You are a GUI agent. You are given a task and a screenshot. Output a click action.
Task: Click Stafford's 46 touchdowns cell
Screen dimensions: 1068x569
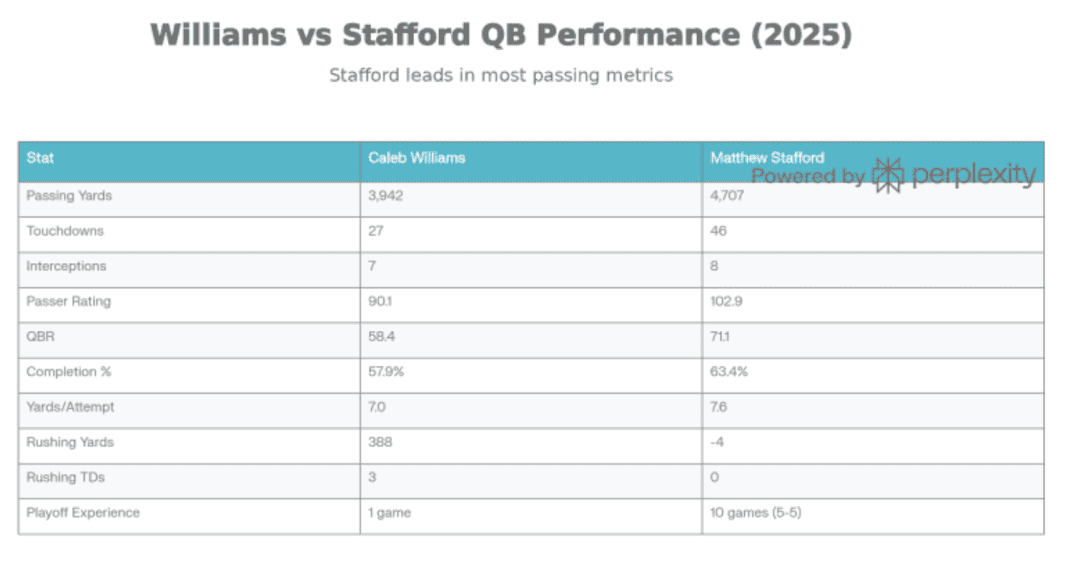point(718,231)
